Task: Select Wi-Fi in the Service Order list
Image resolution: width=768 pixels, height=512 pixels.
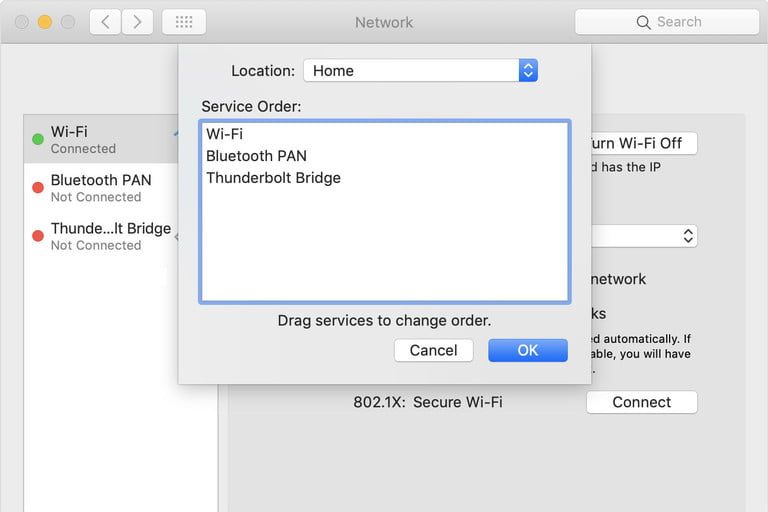Action: point(225,134)
